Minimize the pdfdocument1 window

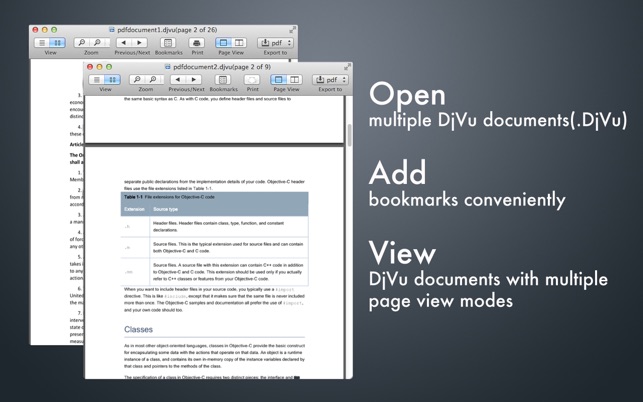[45, 30]
